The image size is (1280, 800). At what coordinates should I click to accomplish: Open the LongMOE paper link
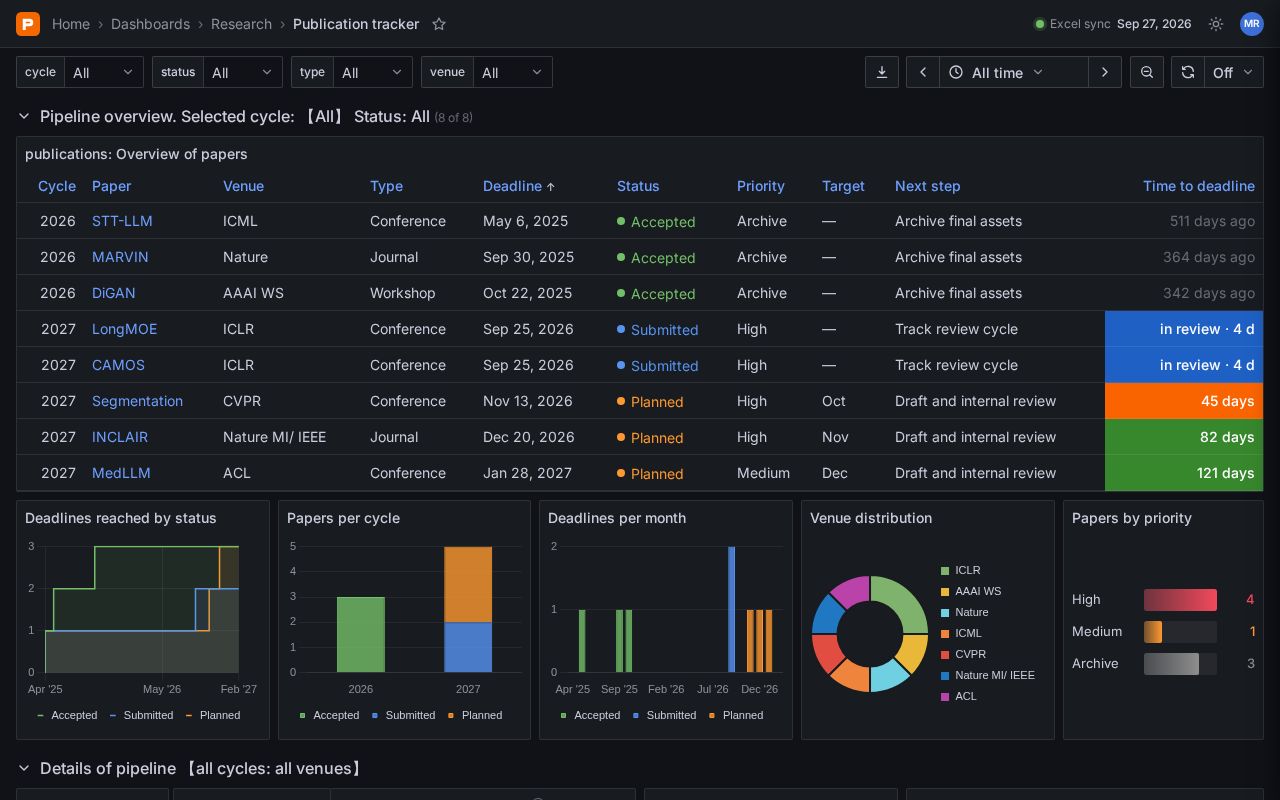click(124, 329)
